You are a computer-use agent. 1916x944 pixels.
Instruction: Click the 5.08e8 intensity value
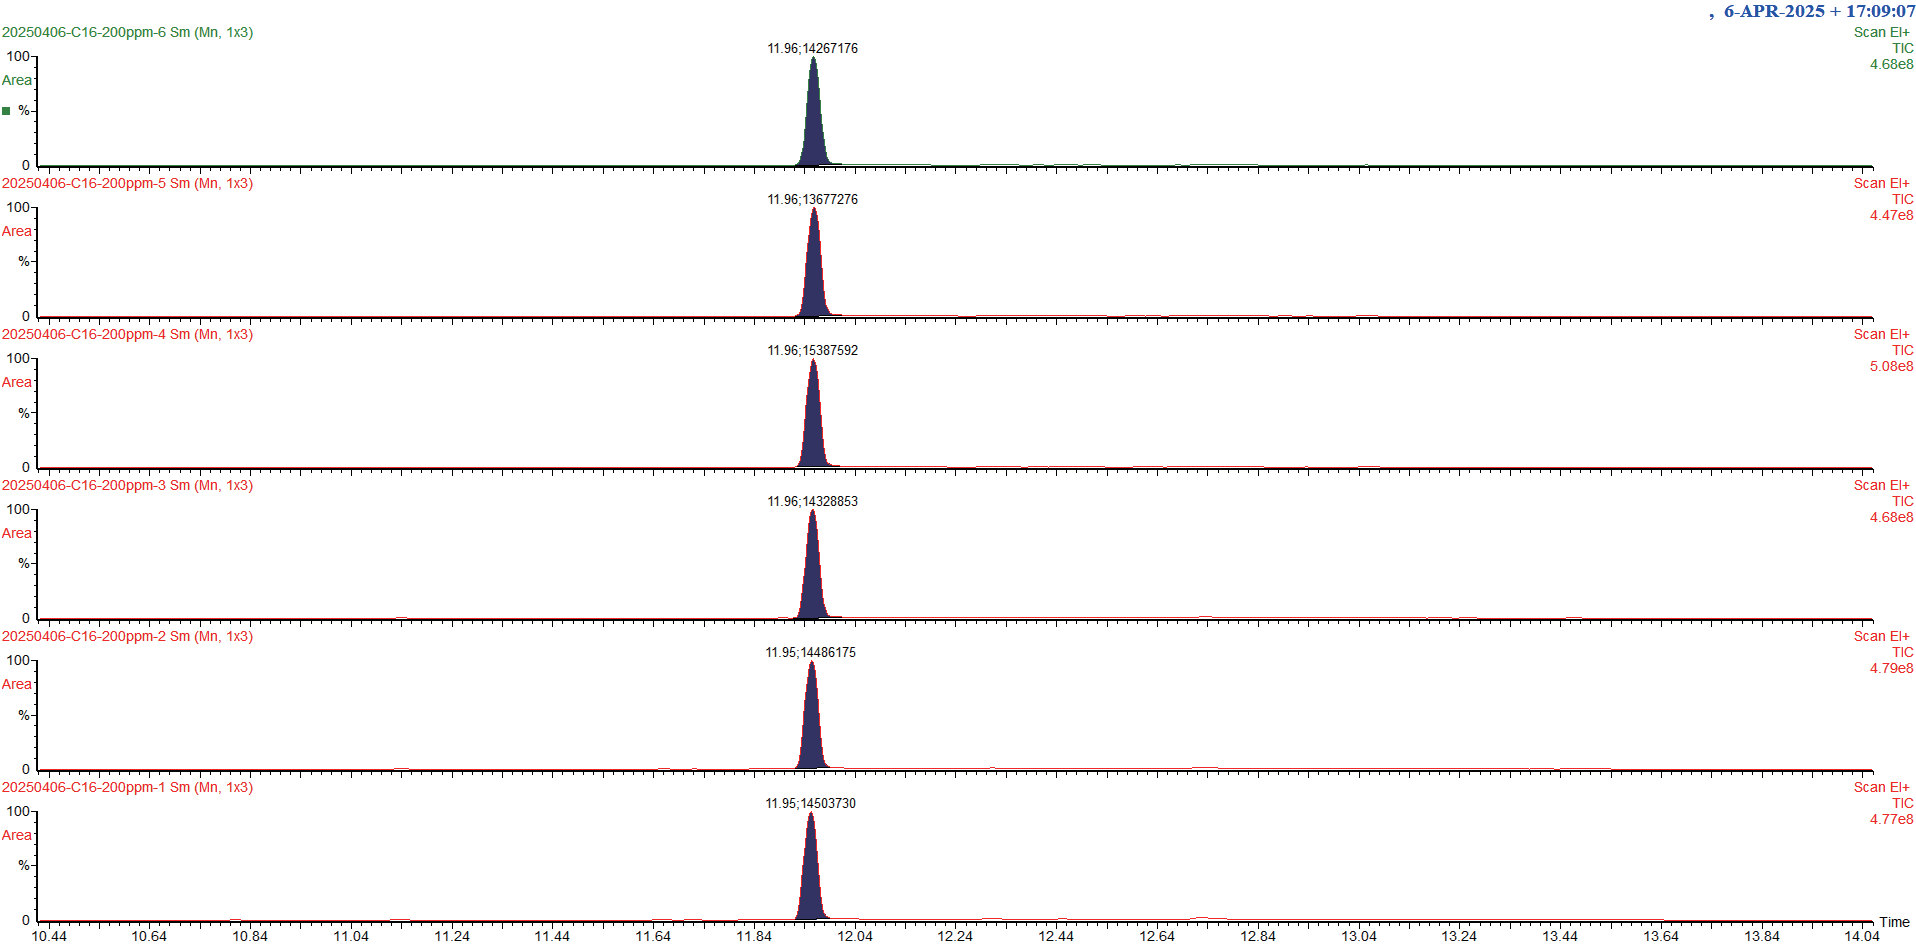click(x=1891, y=366)
